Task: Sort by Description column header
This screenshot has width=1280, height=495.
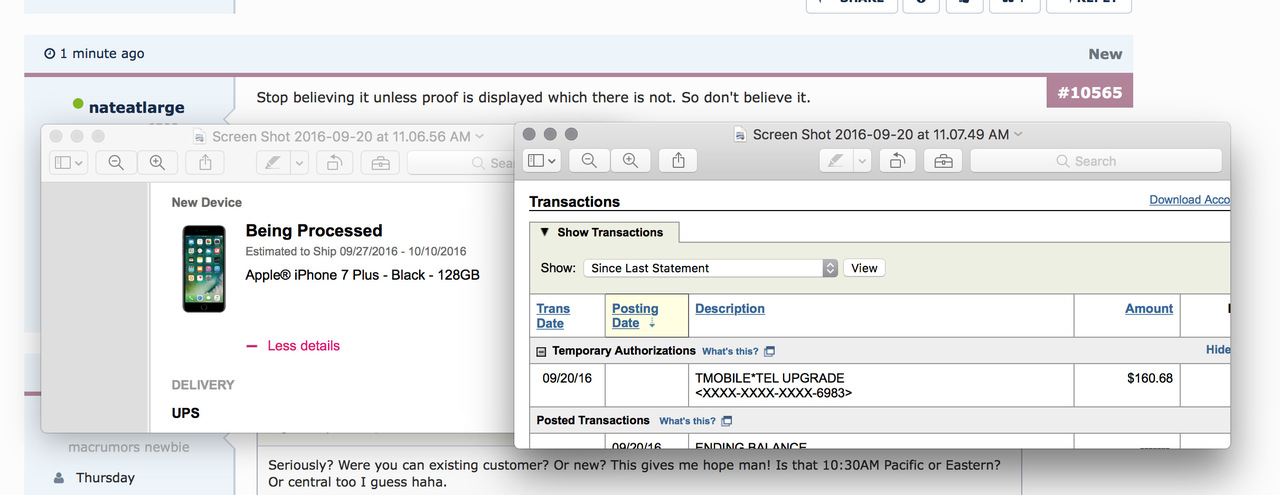Action: point(730,309)
